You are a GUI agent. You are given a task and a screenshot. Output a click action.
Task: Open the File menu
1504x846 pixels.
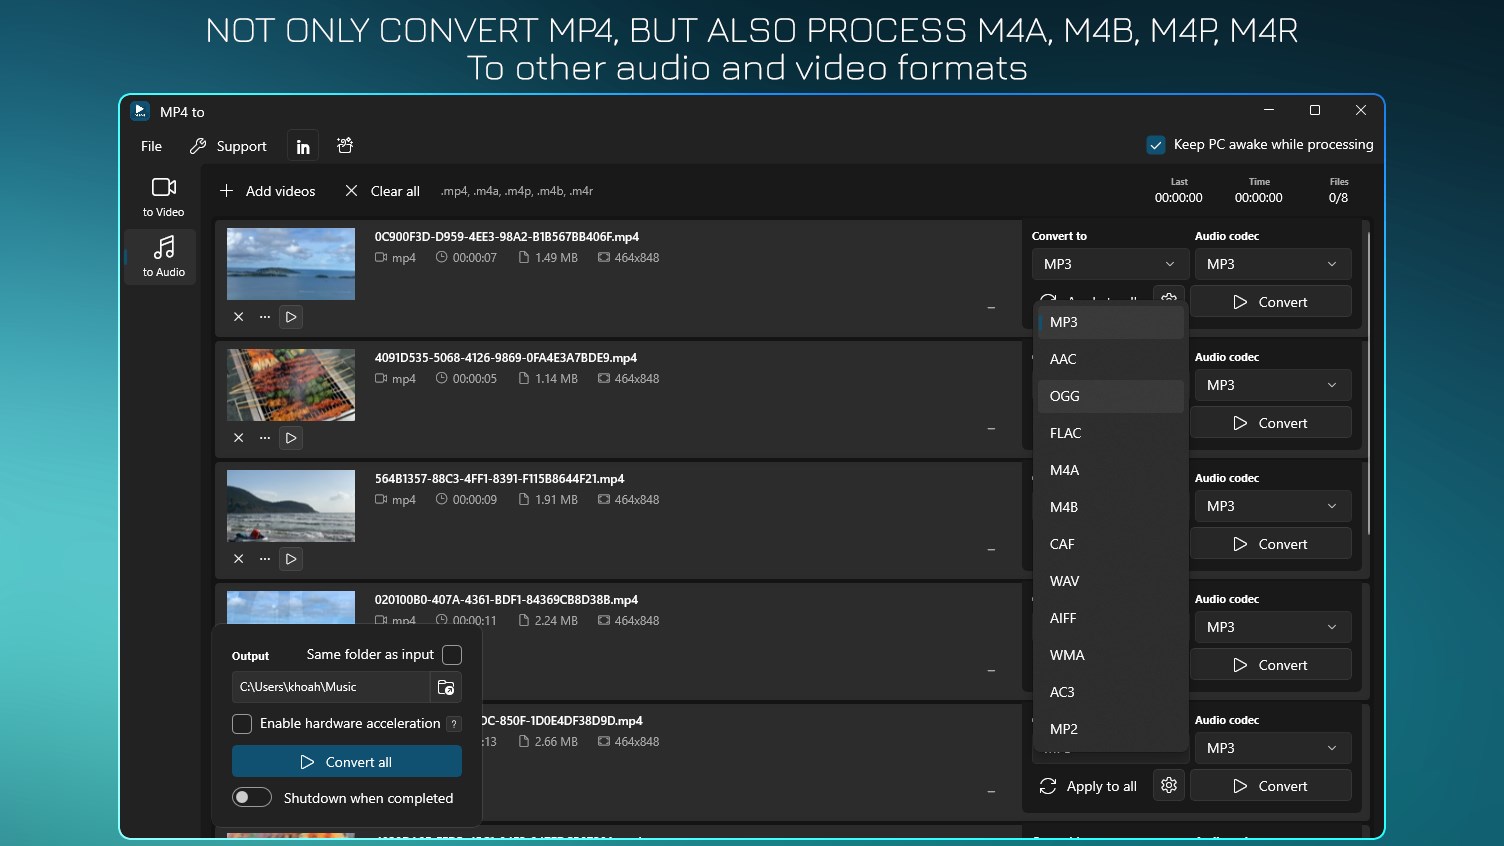(150, 145)
